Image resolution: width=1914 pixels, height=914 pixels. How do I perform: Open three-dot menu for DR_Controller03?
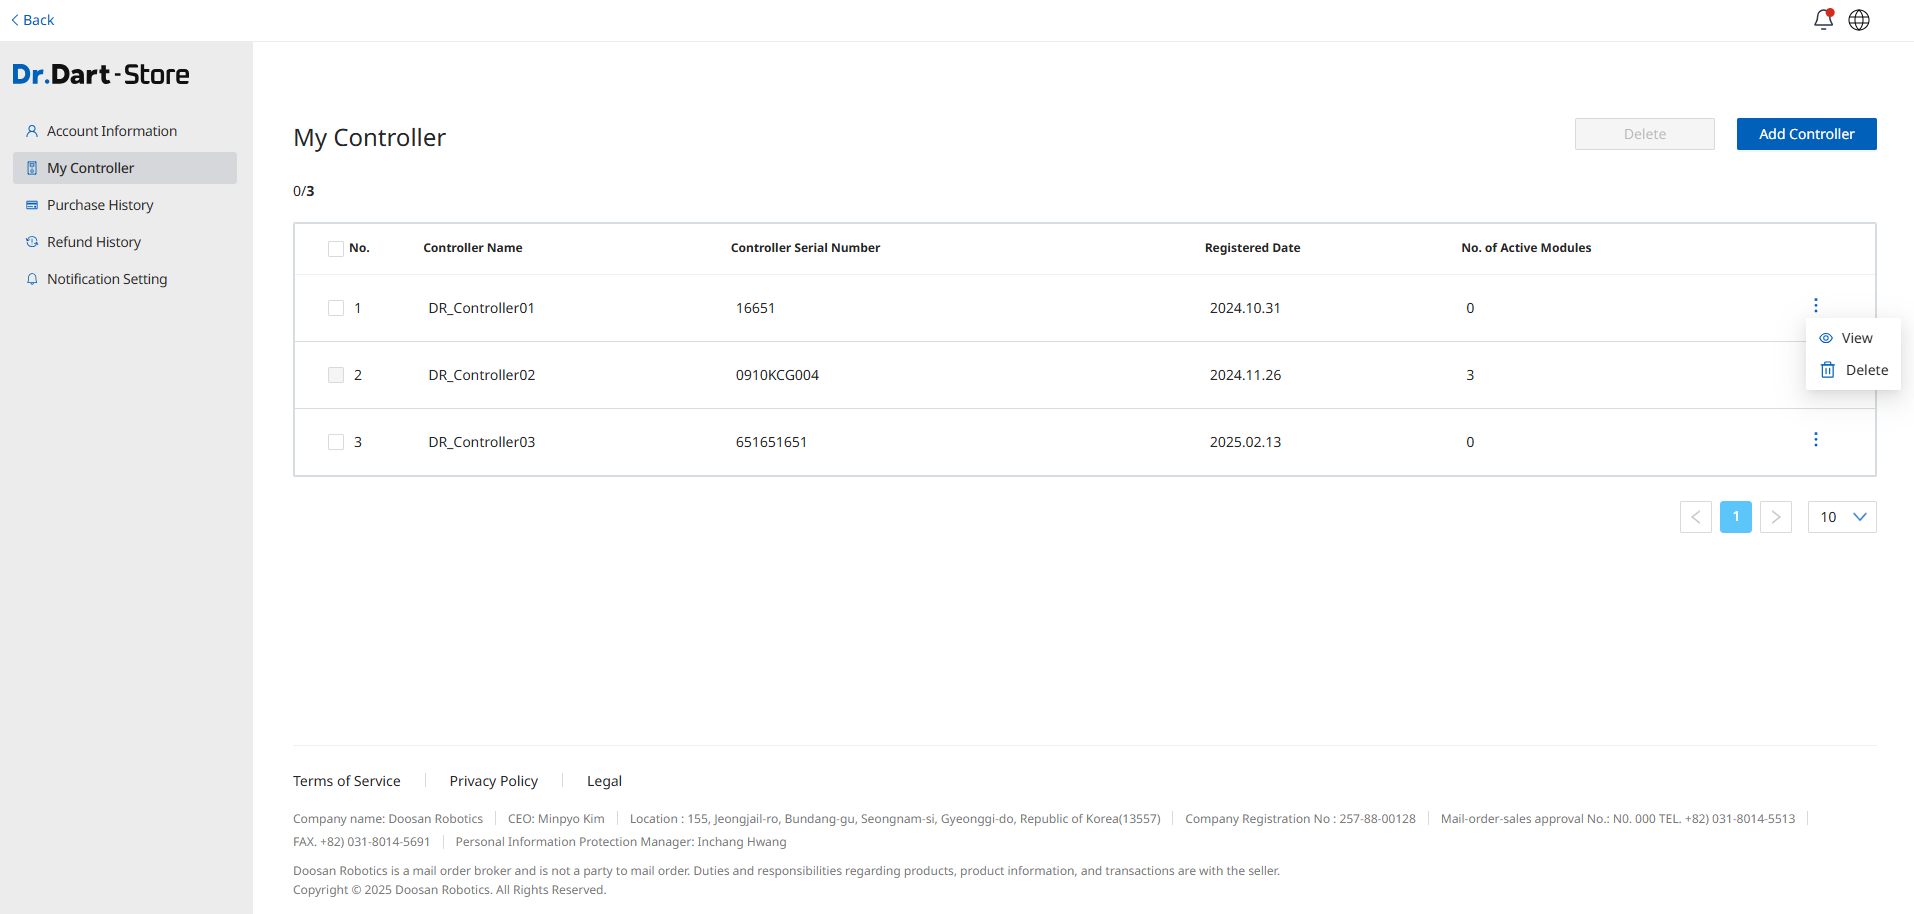click(x=1816, y=440)
